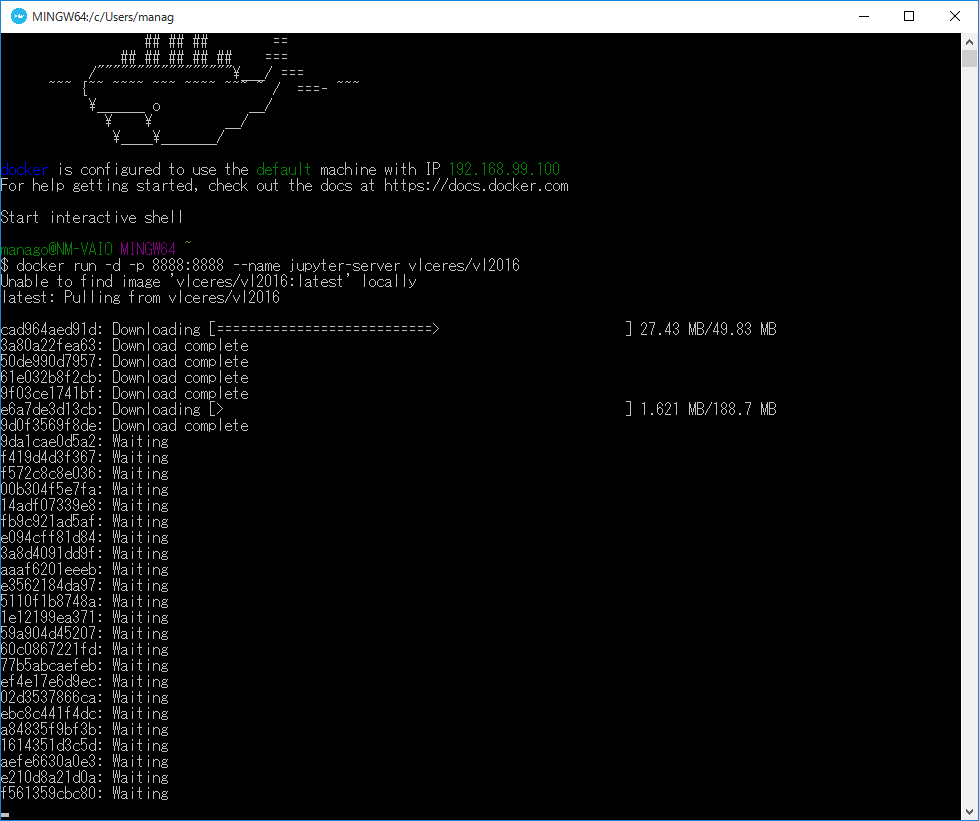Close the MINGW64 terminal window

click(955, 17)
